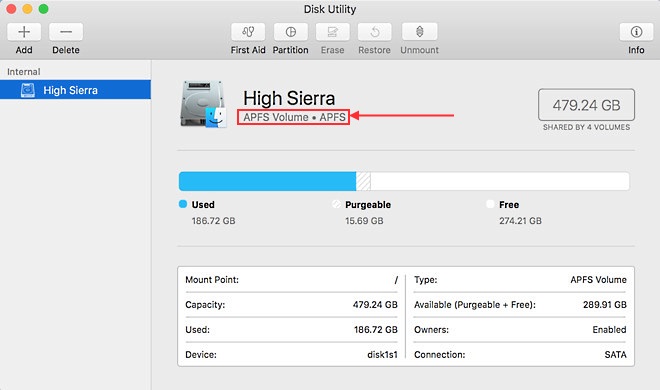Open the Info toolbar icon
The width and height of the screenshot is (660, 390).
click(x=636, y=32)
